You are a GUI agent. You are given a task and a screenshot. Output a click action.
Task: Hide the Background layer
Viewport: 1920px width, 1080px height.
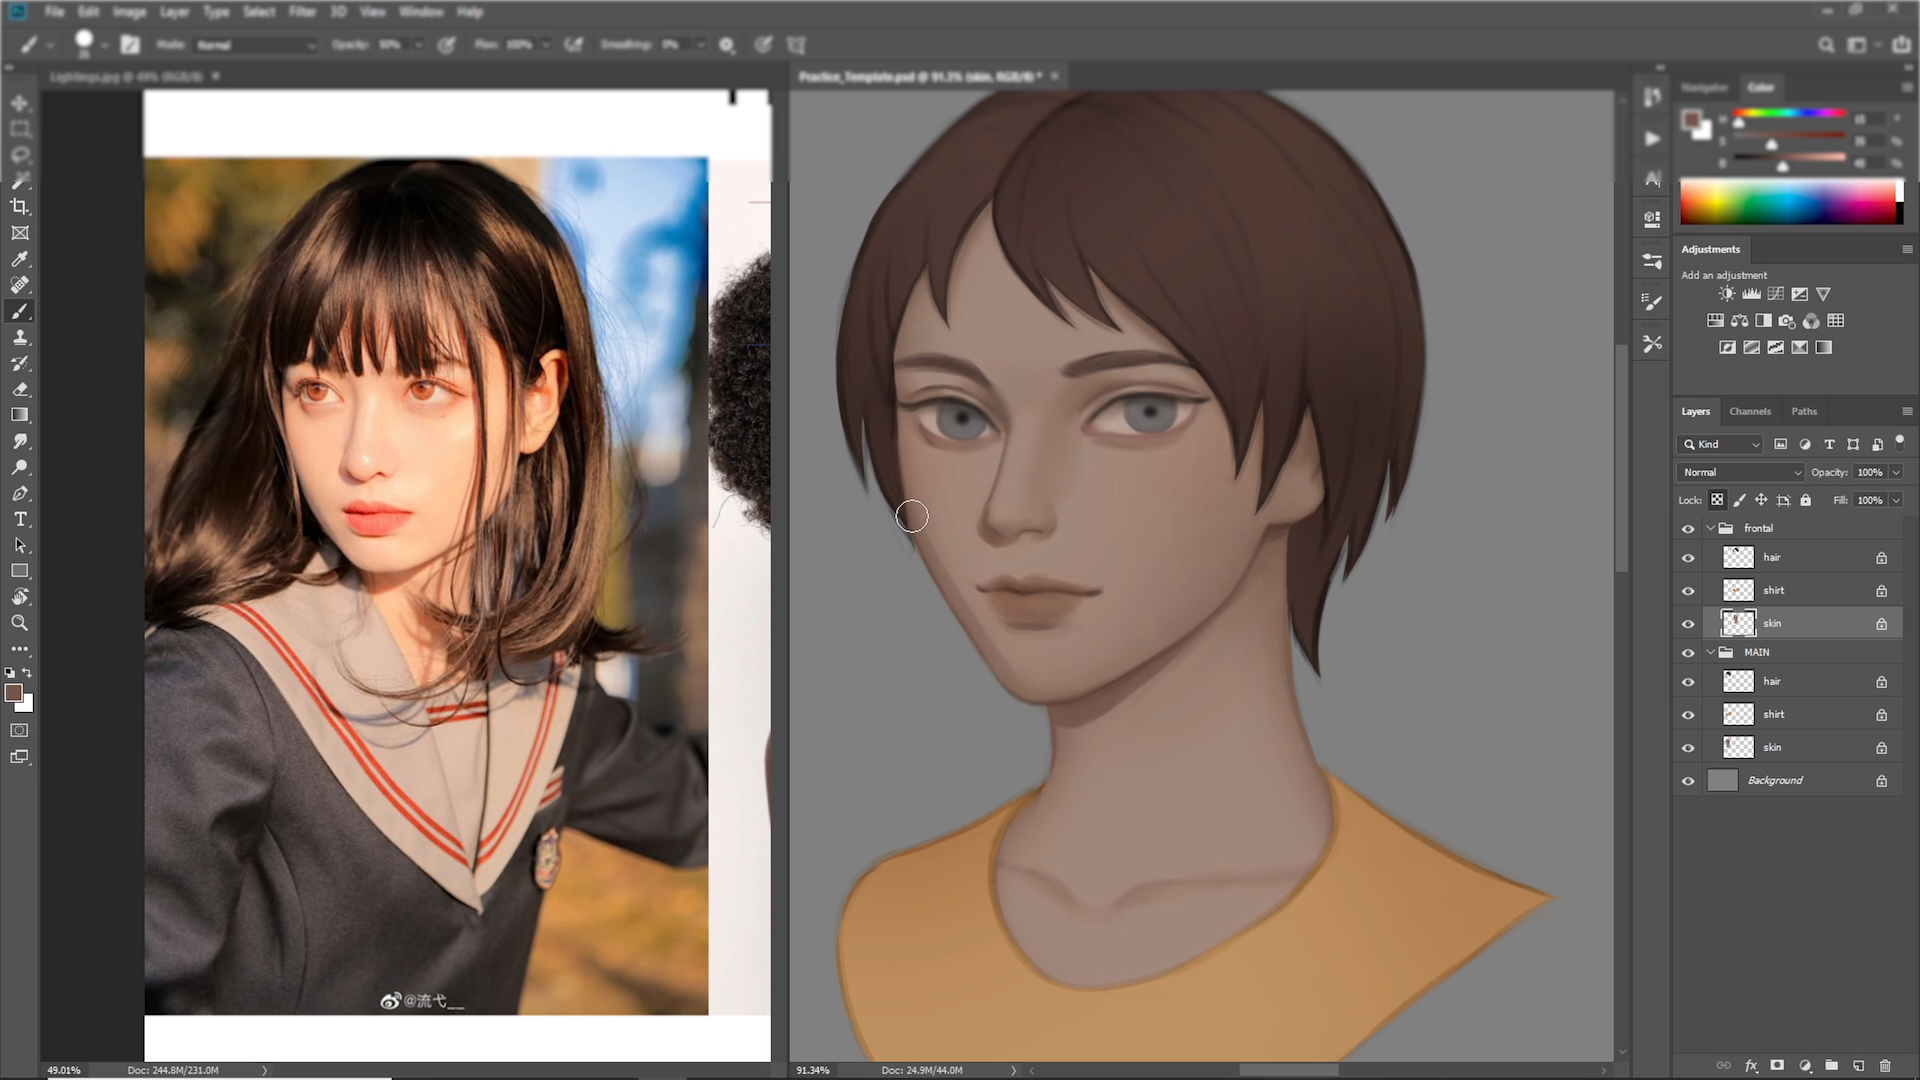[x=1688, y=781]
